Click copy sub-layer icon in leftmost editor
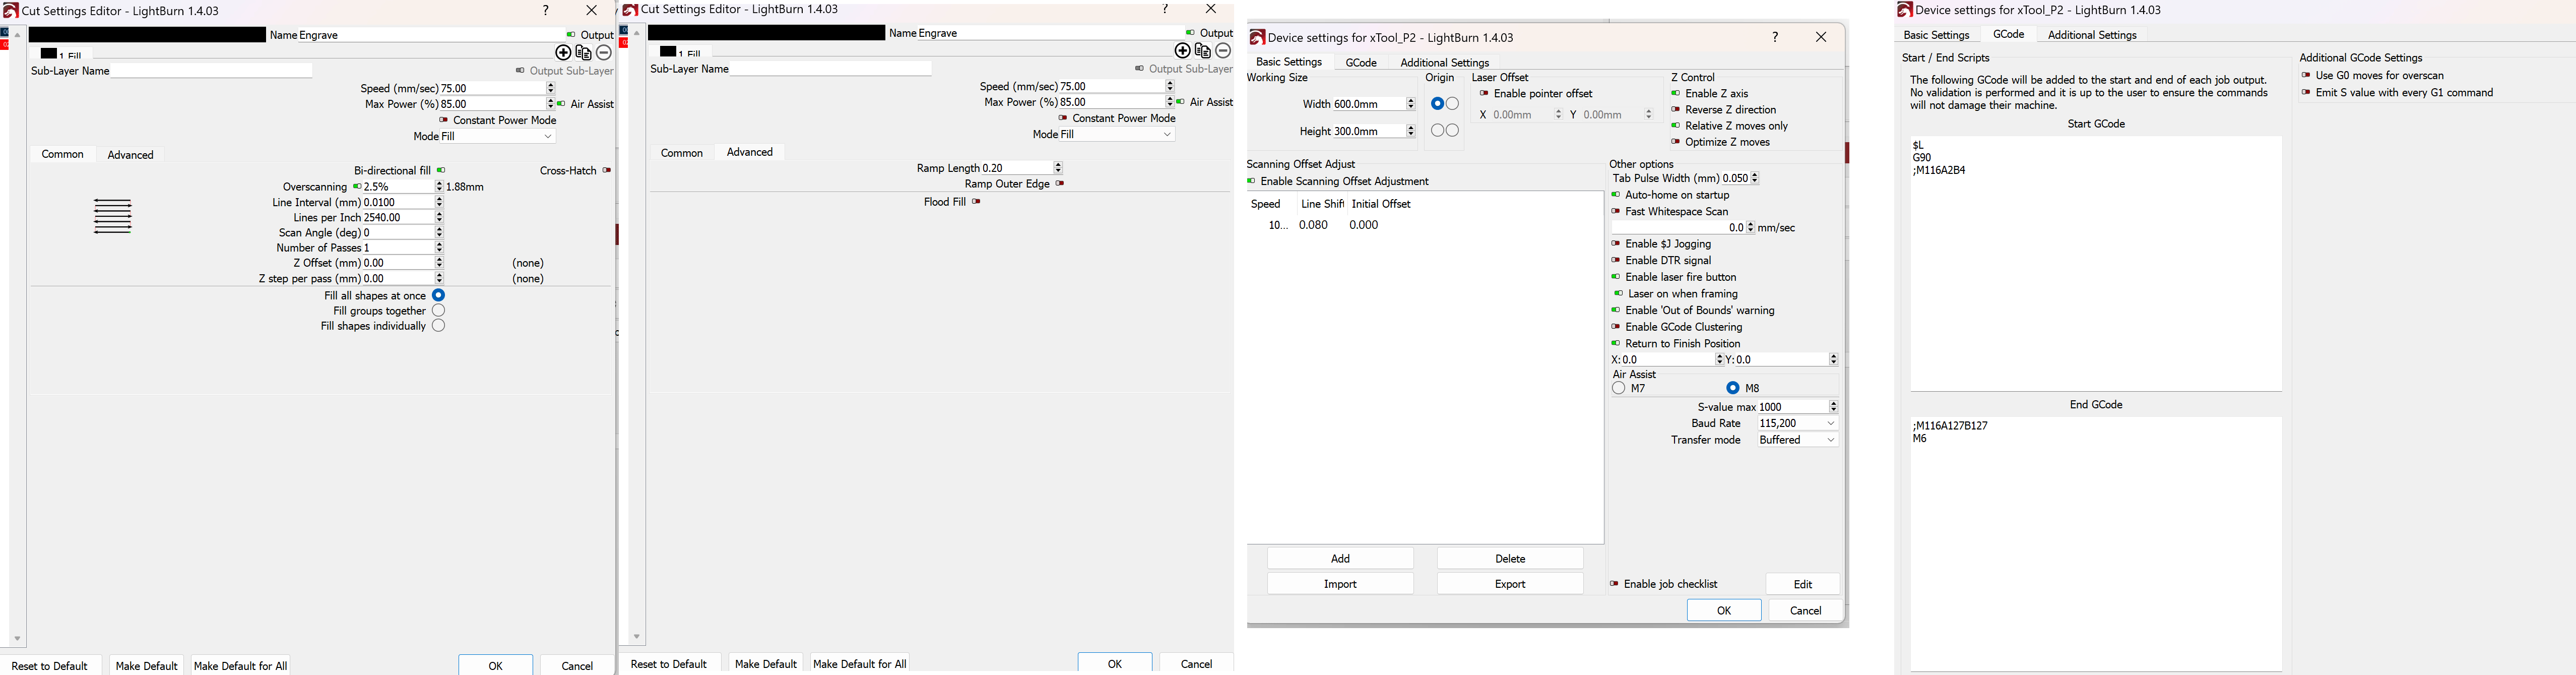2576x675 pixels. (x=584, y=53)
